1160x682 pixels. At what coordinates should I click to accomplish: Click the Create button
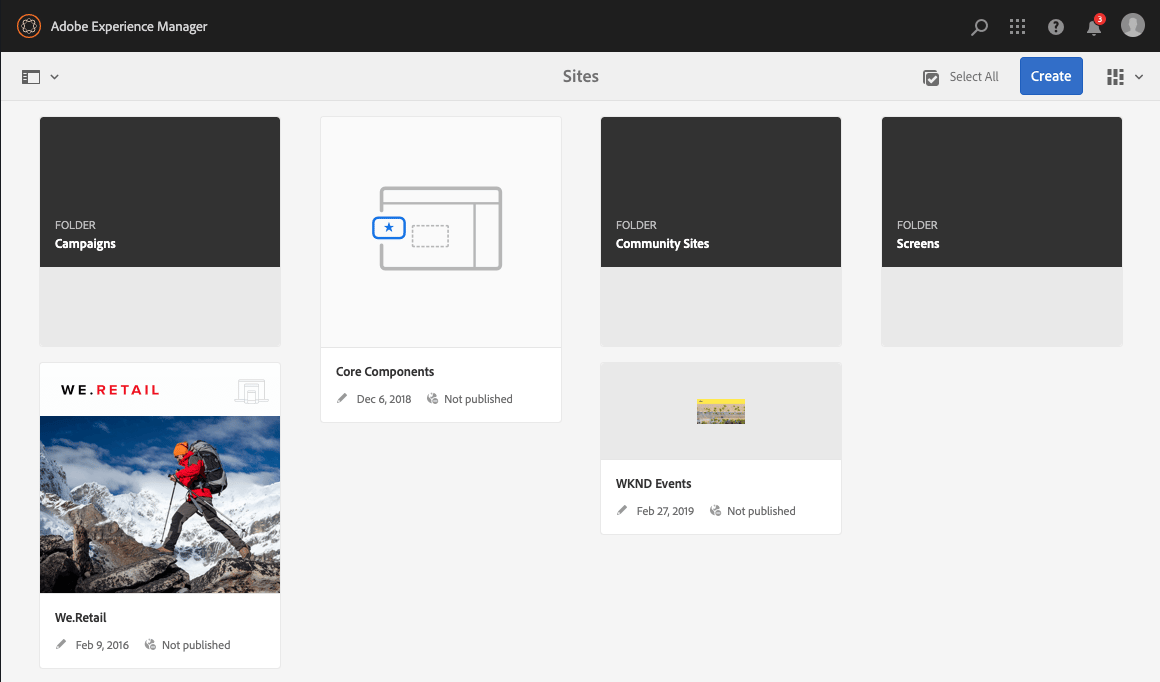(1050, 76)
